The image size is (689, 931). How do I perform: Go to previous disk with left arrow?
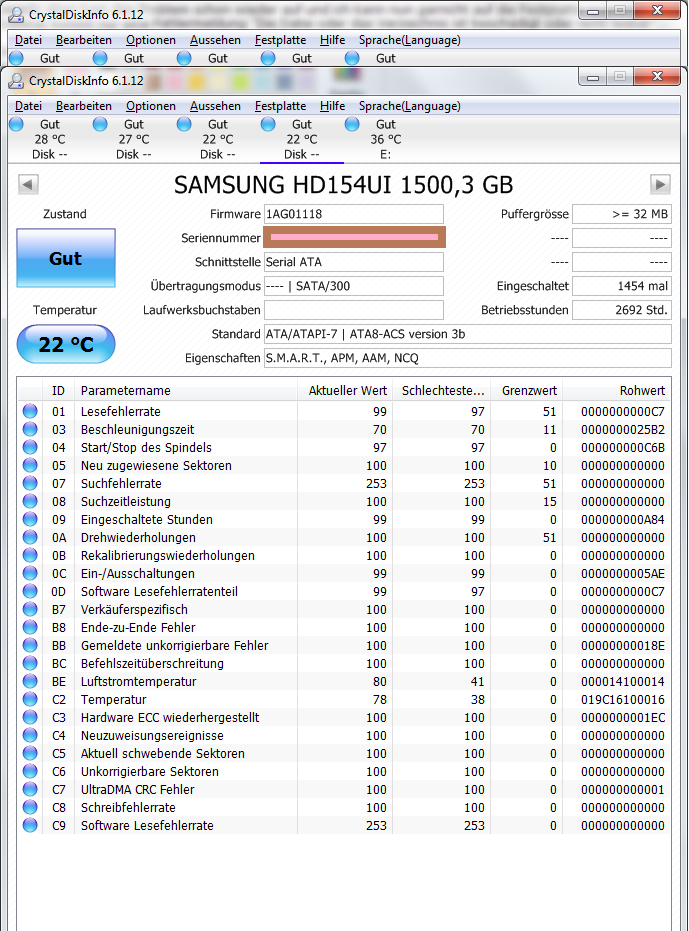pos(28,184)
